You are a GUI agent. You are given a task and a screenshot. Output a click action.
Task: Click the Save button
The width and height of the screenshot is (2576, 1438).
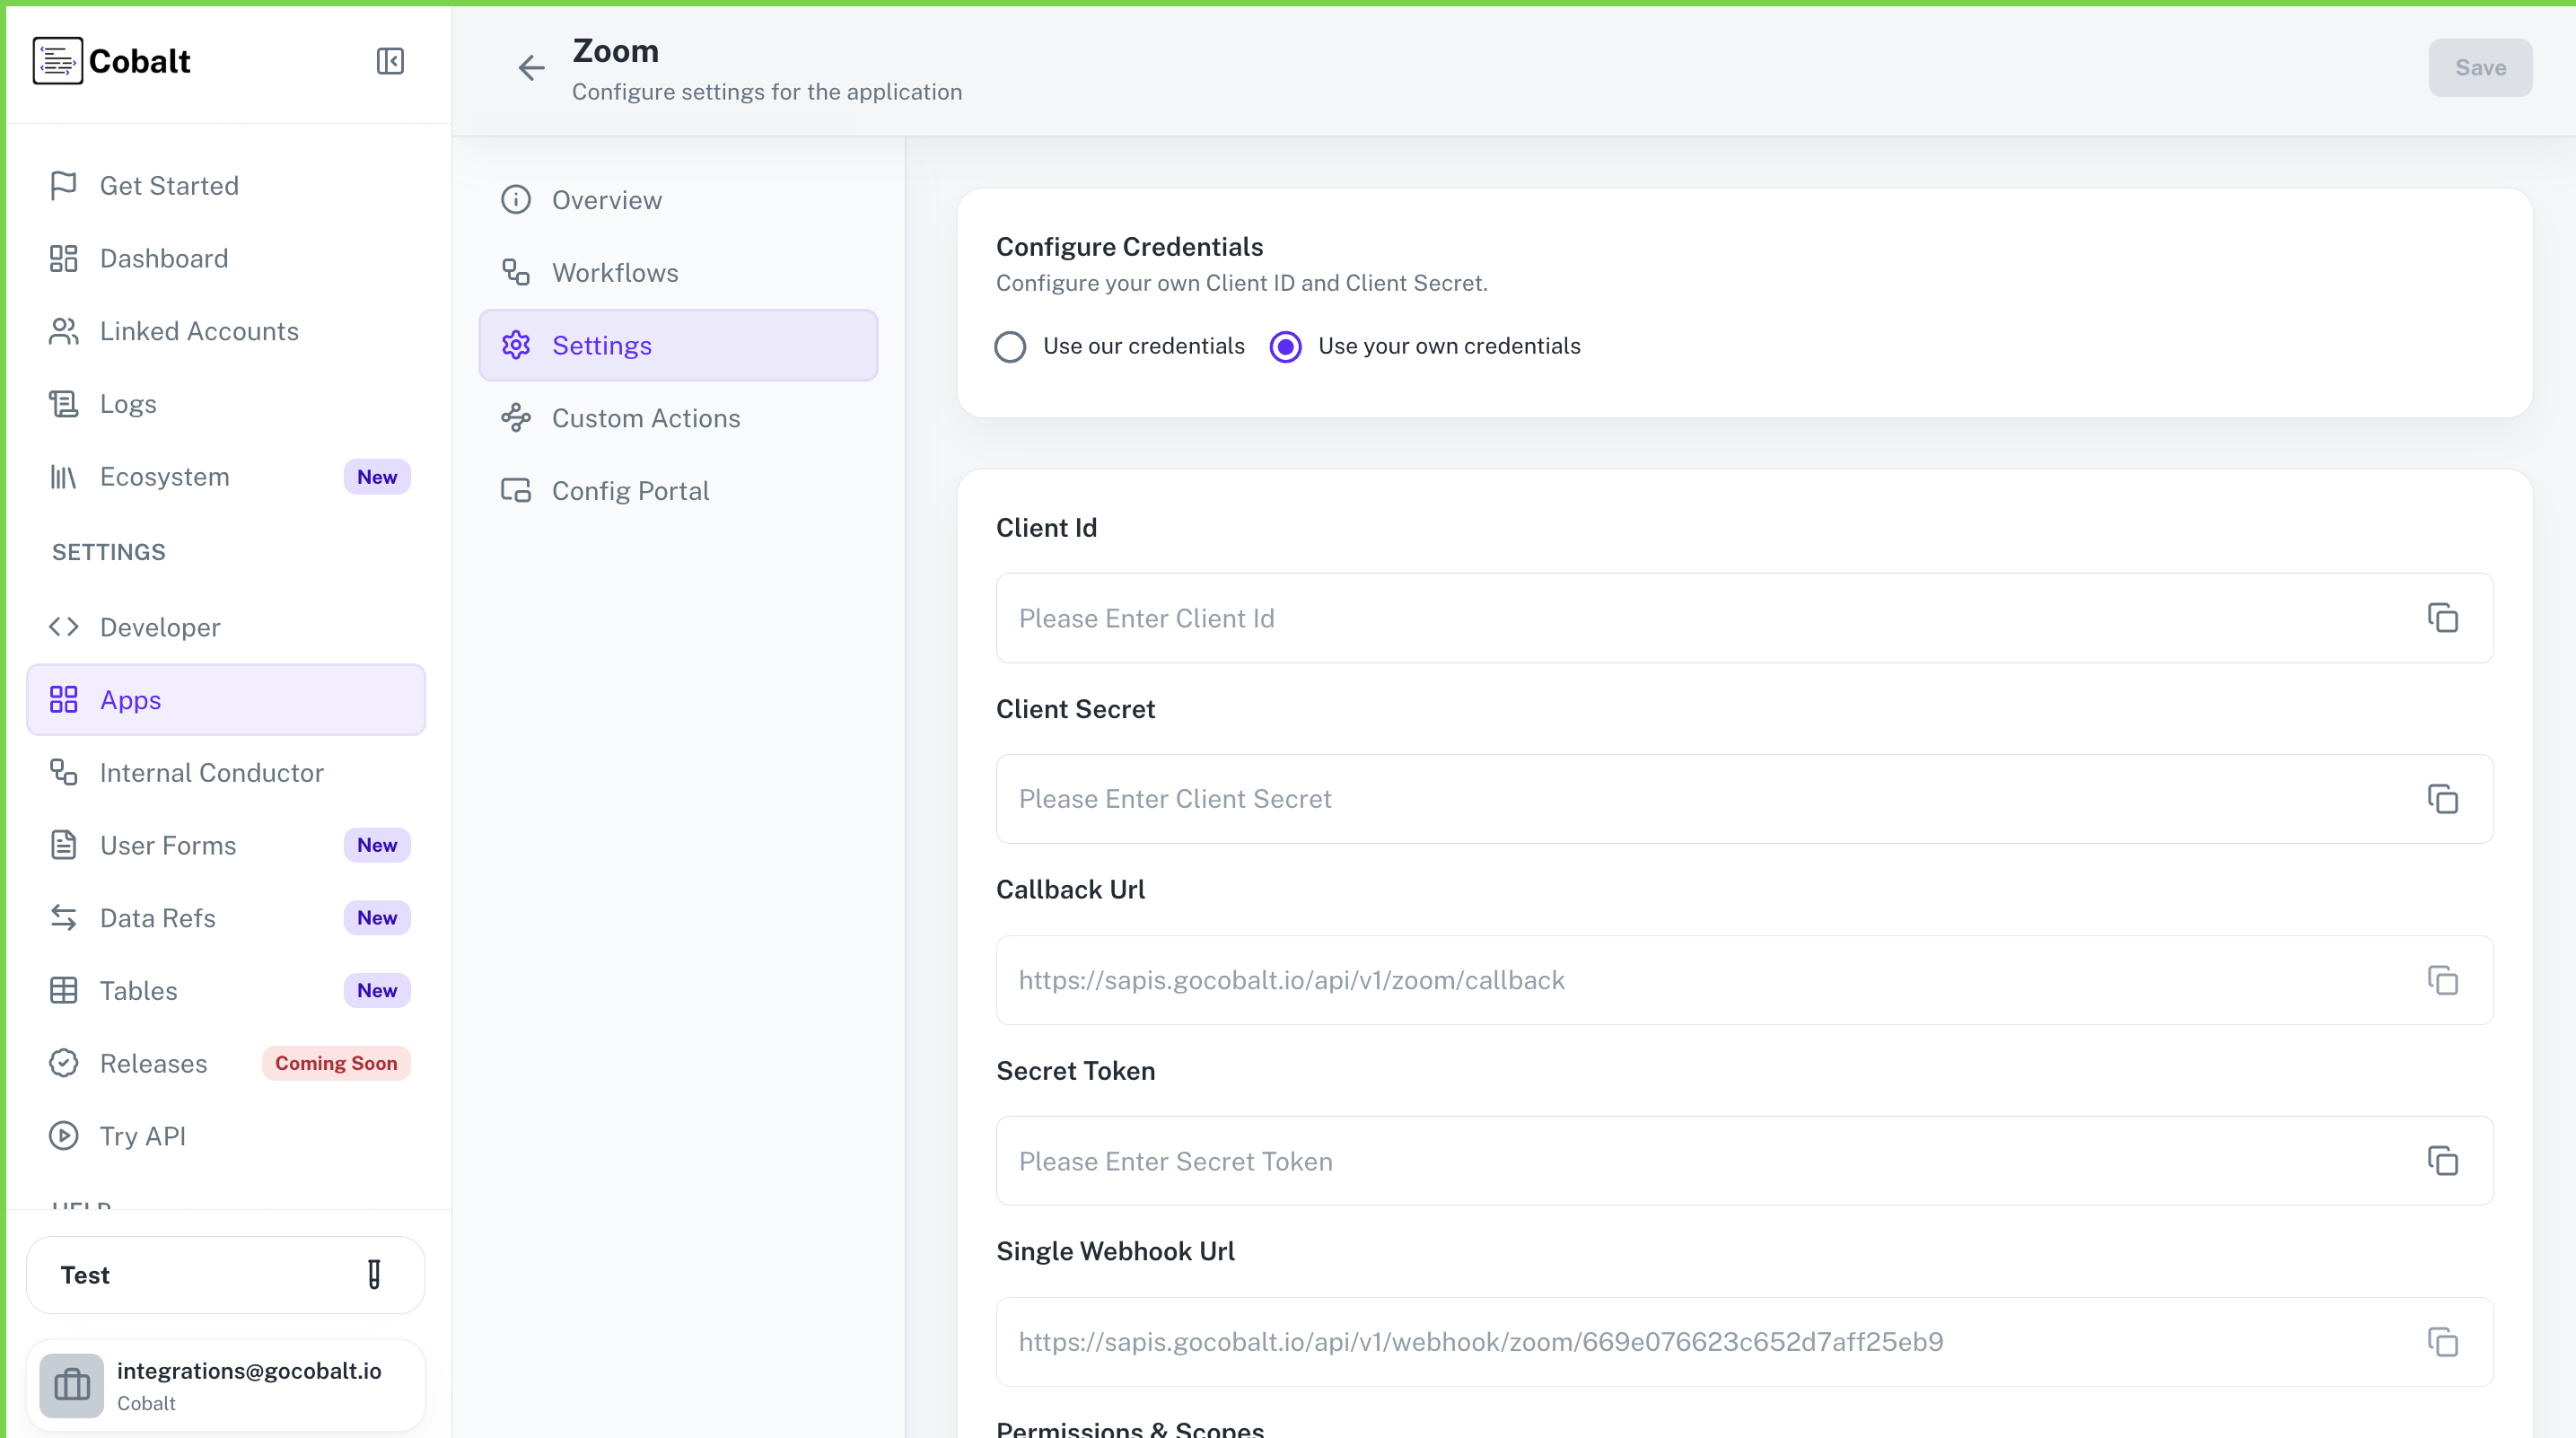[2479, 67]
